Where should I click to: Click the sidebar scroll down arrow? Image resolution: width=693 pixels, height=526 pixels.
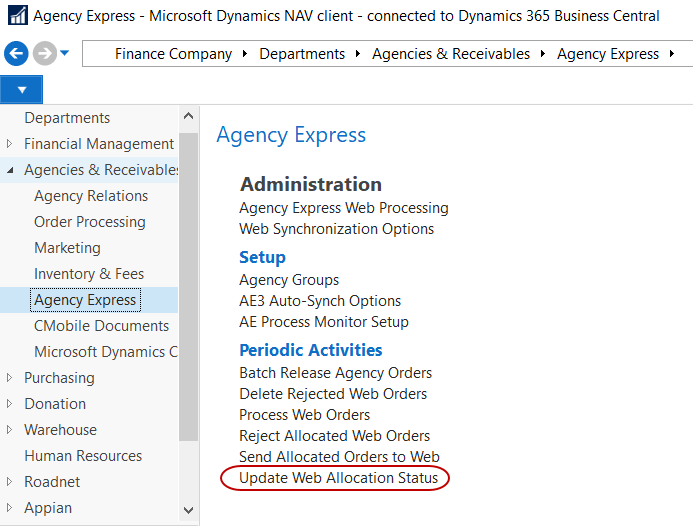click(x=189, y=510)
